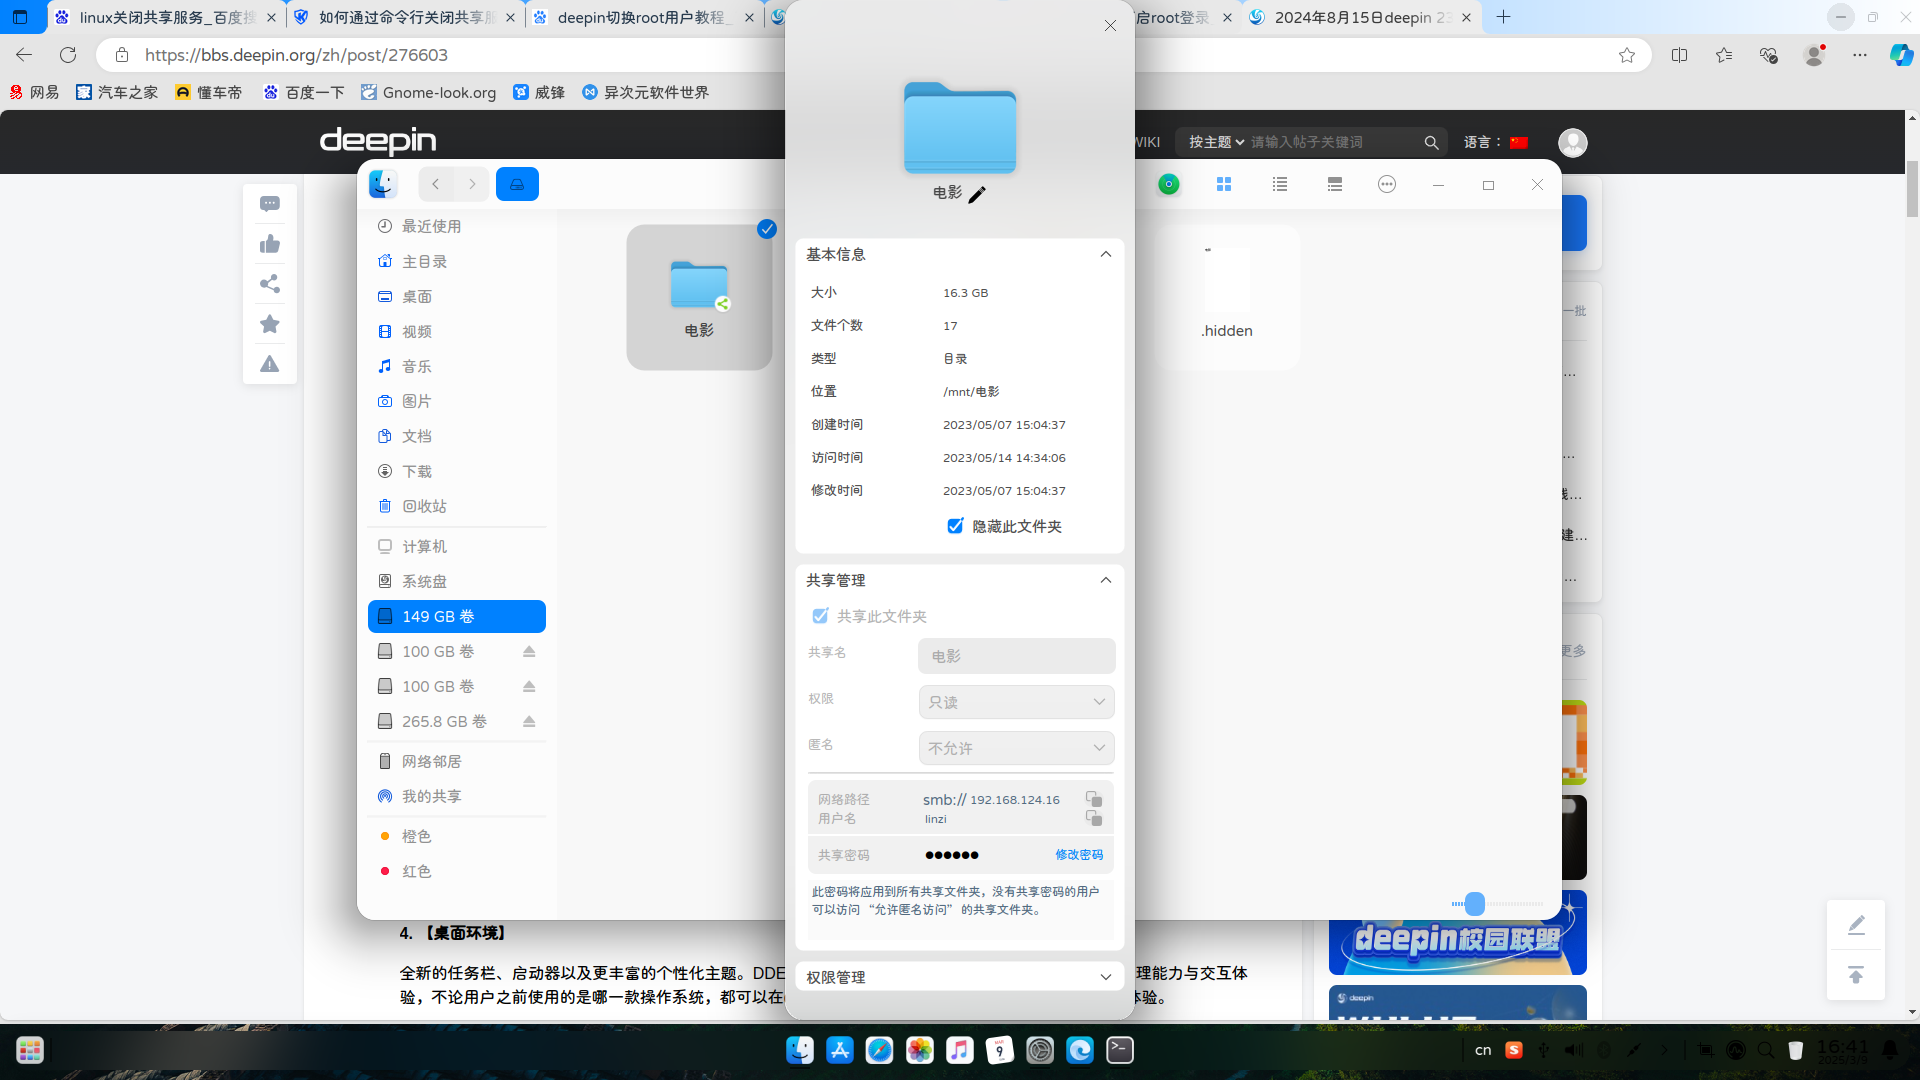This screenshot has height=1080, width=1920.
Task: Click the star favorite icon on forum sidebar
Action: pos(270,324)
